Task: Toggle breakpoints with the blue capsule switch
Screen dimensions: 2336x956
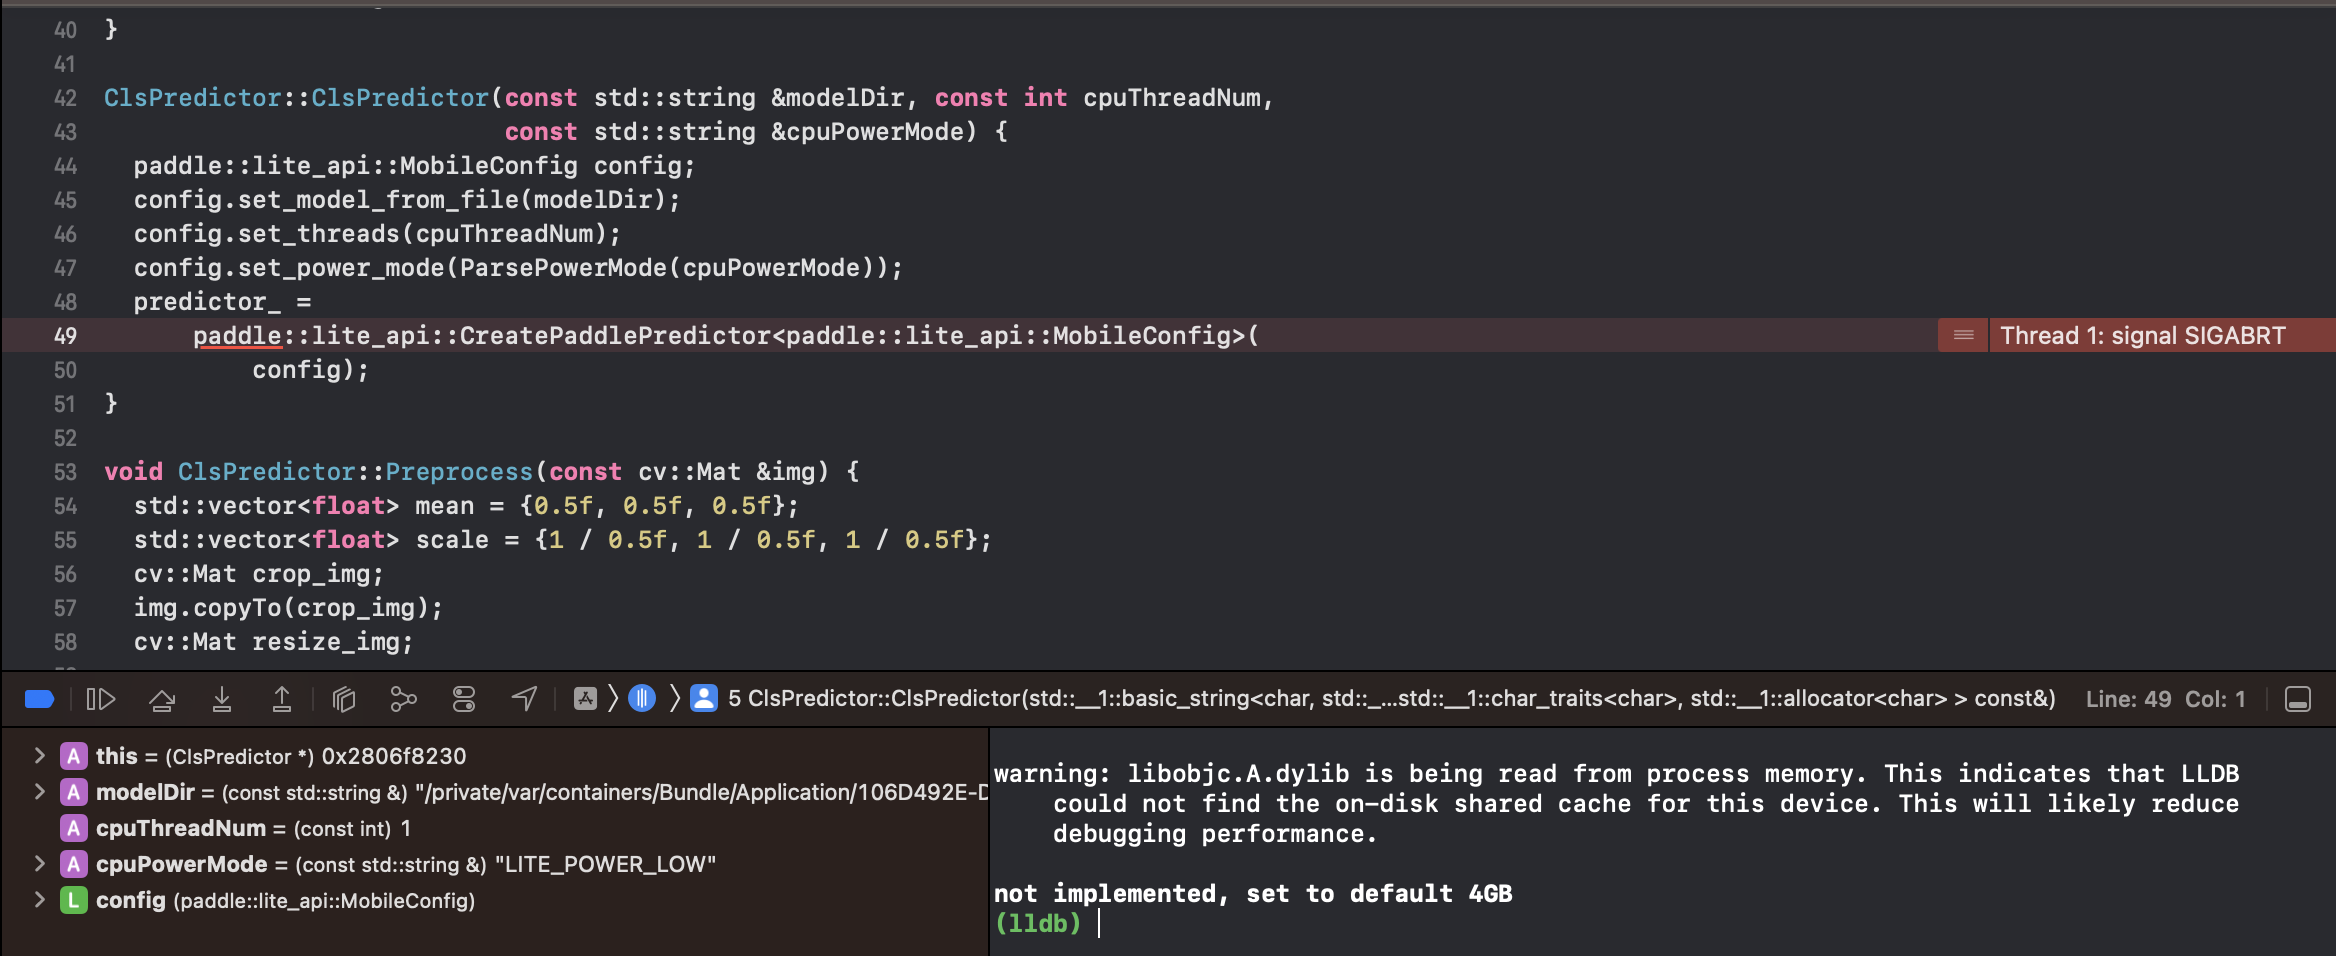Action: [38, 698]
